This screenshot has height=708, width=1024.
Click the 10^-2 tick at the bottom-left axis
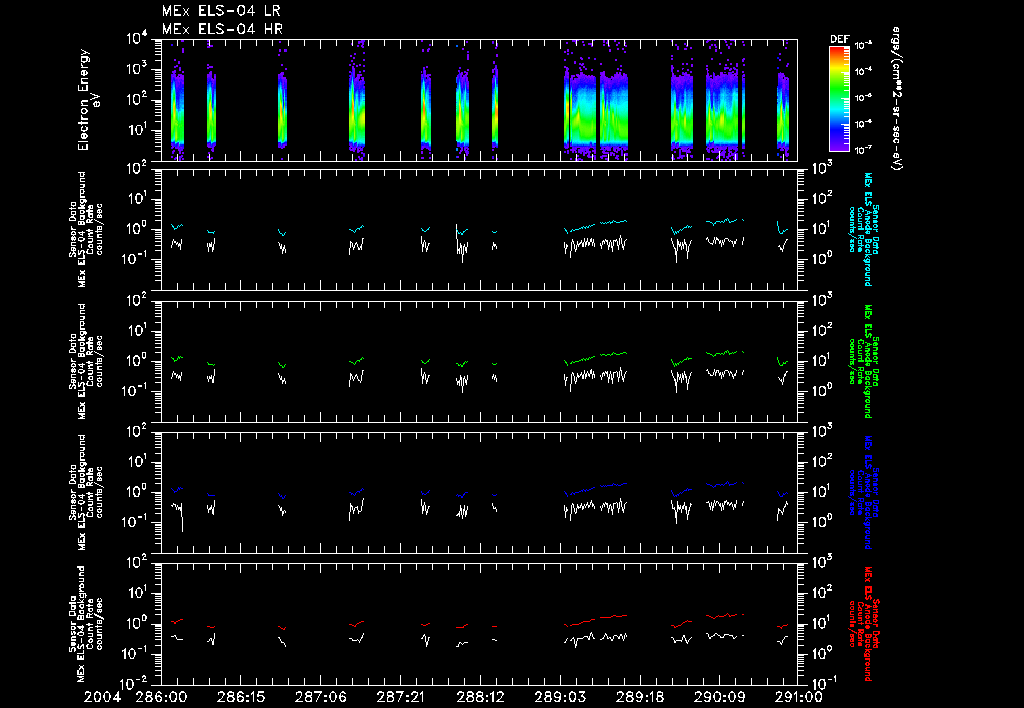click(134, 683)
